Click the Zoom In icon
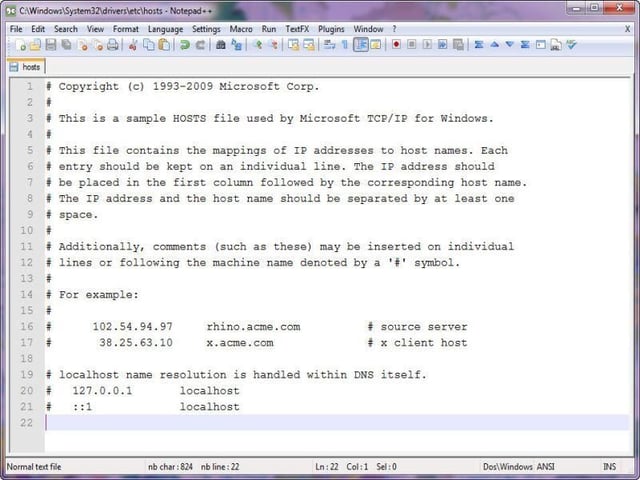The image size is (640, 480). click(258, 44)
